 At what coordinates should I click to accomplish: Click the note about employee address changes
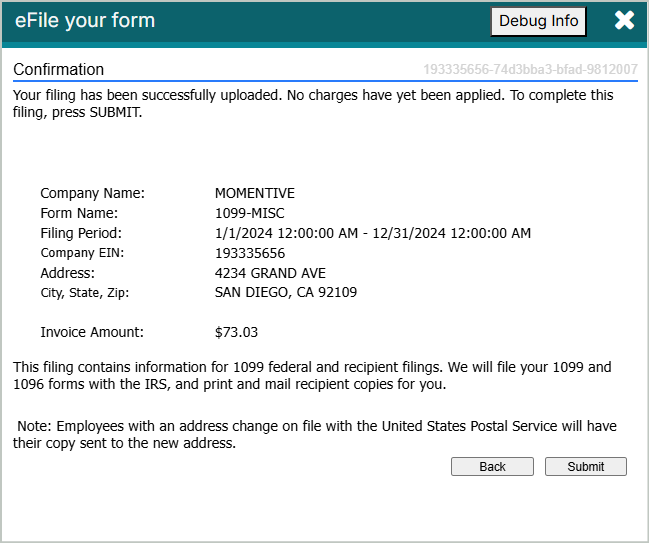coord(315,434)
